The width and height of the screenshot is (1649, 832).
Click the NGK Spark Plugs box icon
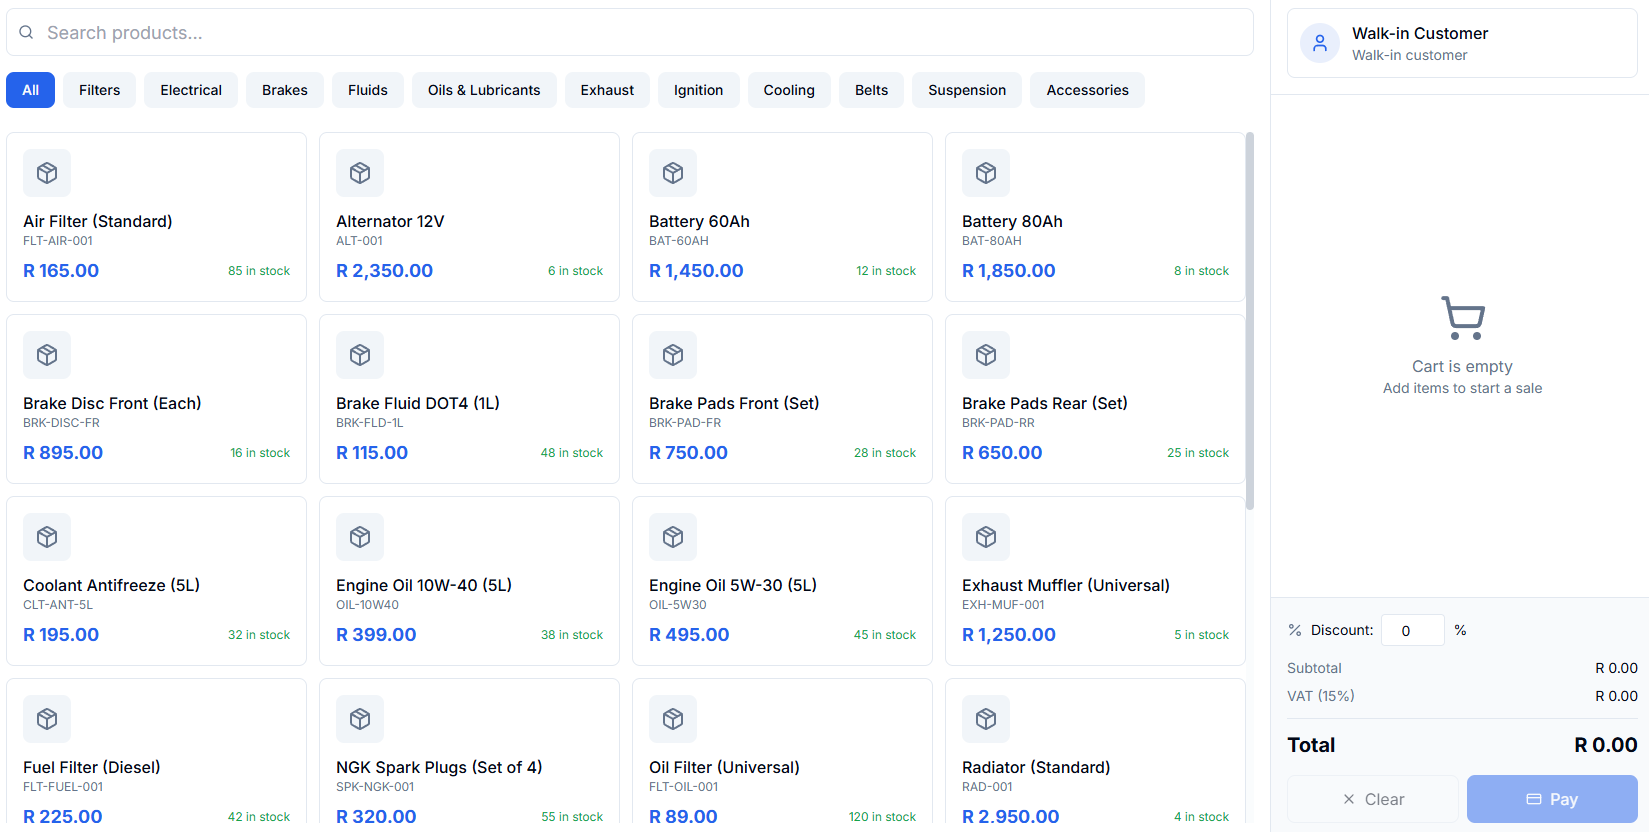click(x=360, y=719)
